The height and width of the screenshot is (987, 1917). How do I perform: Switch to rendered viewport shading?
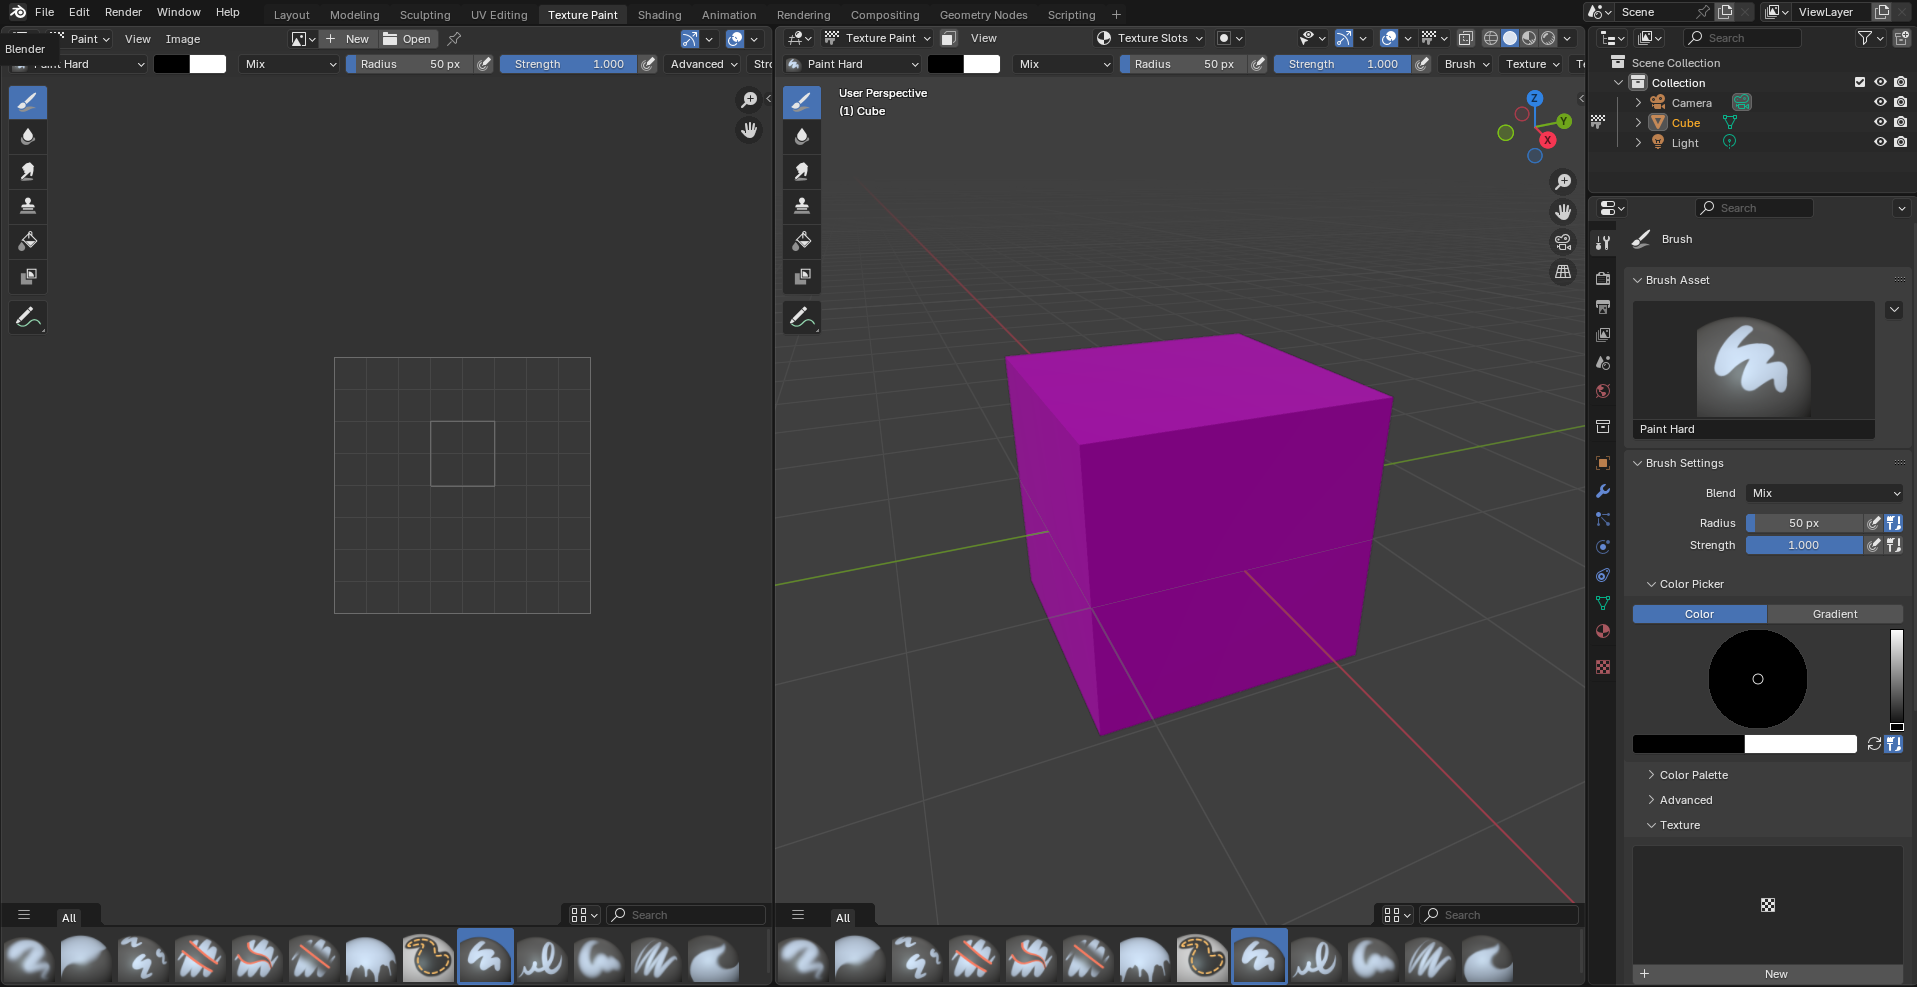coord(1548,38)
